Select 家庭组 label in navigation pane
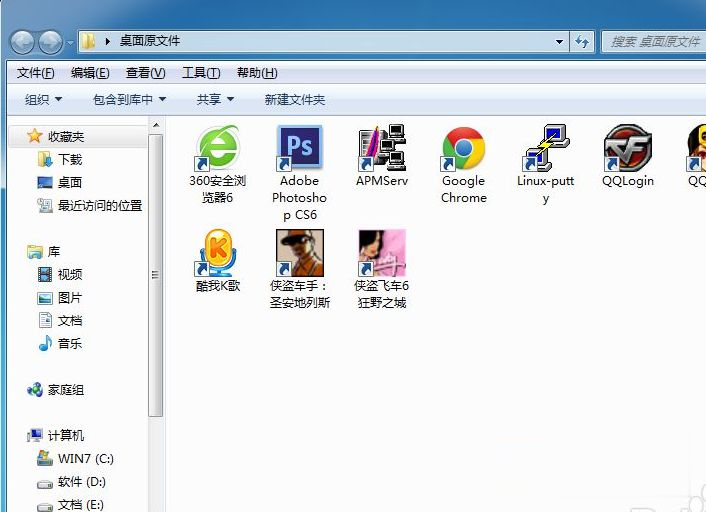This screenshot has height=512, width=706. tap(66, 390)
